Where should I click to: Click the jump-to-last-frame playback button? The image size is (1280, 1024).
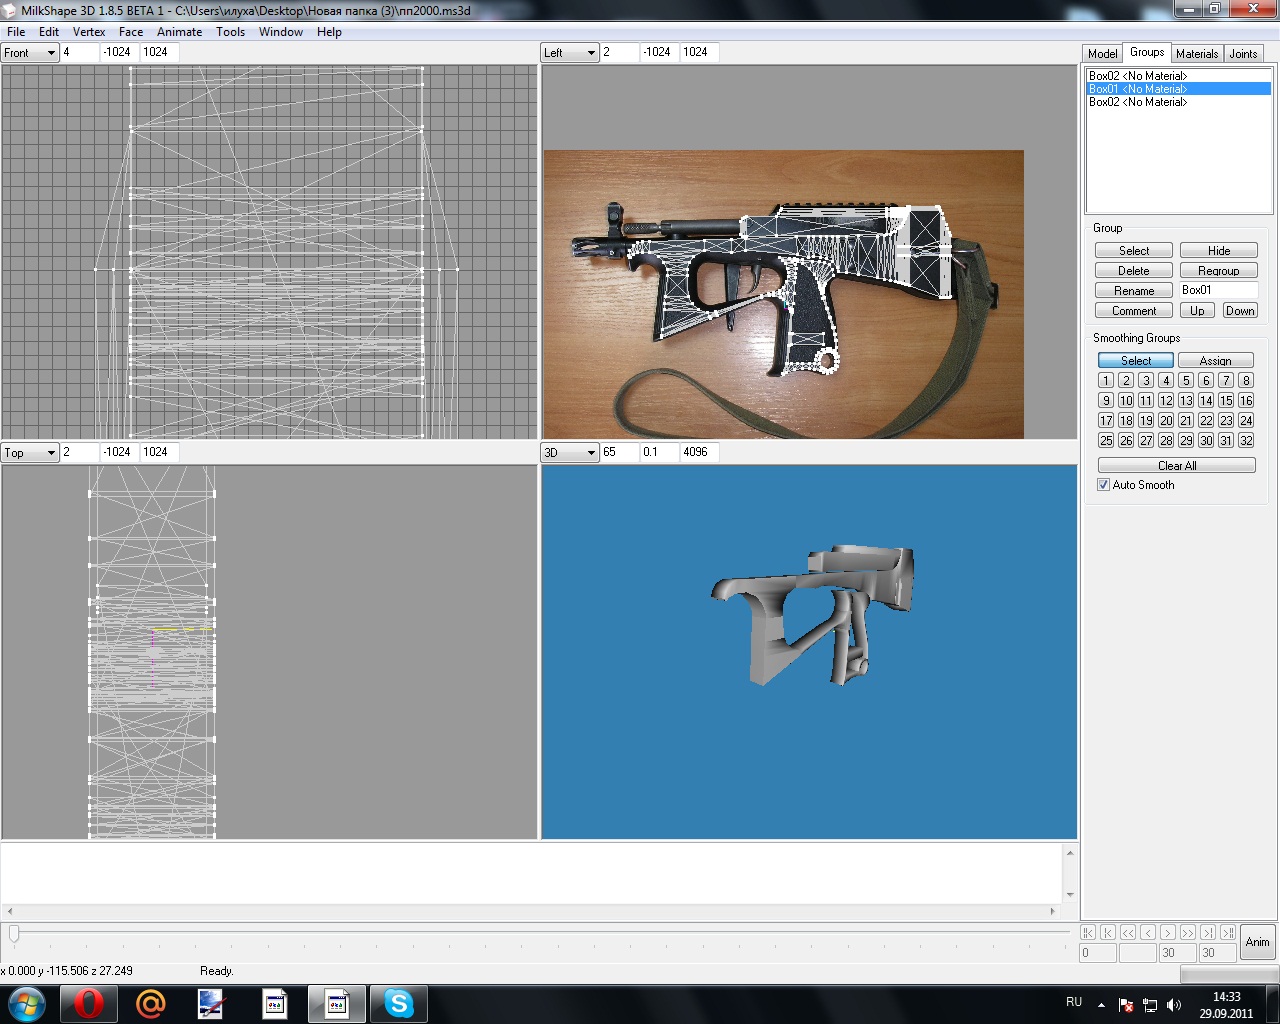1228,932
